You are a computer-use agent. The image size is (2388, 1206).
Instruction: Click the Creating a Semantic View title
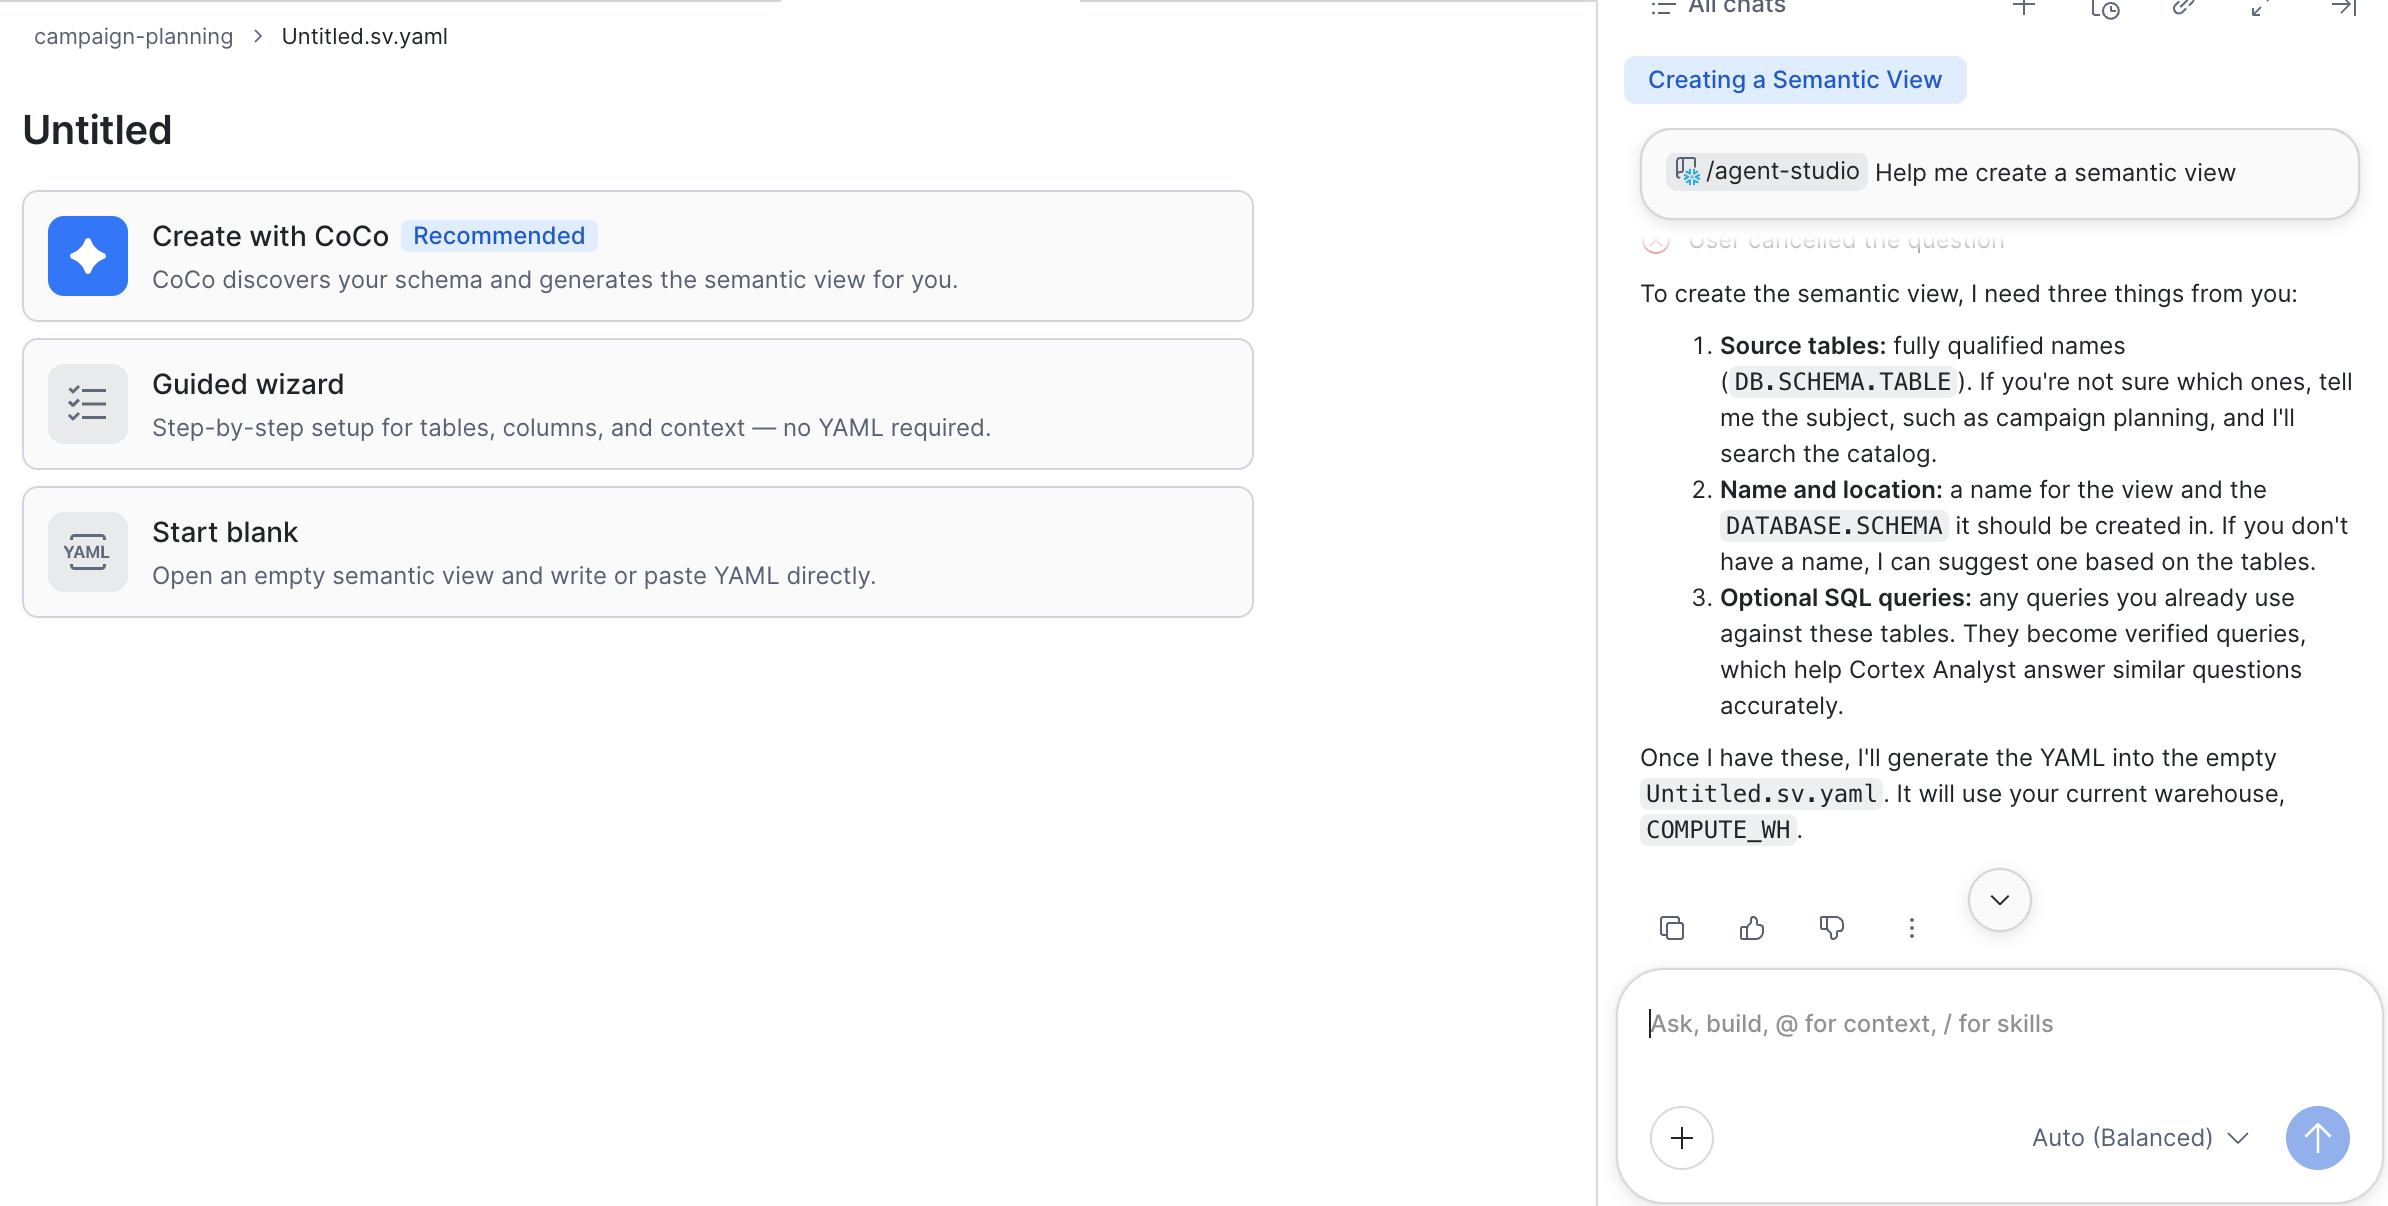point(1795,80)
